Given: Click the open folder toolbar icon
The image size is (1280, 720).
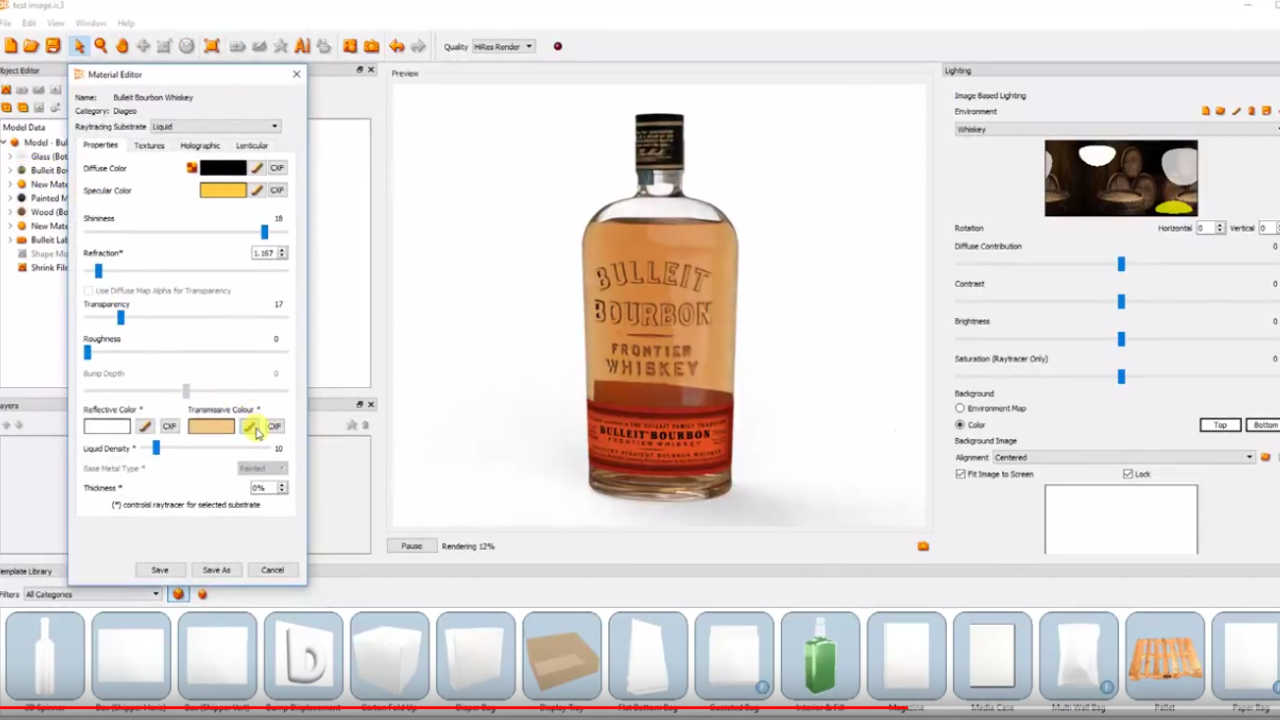Looking at the screenshot, I should pos(31,46).
